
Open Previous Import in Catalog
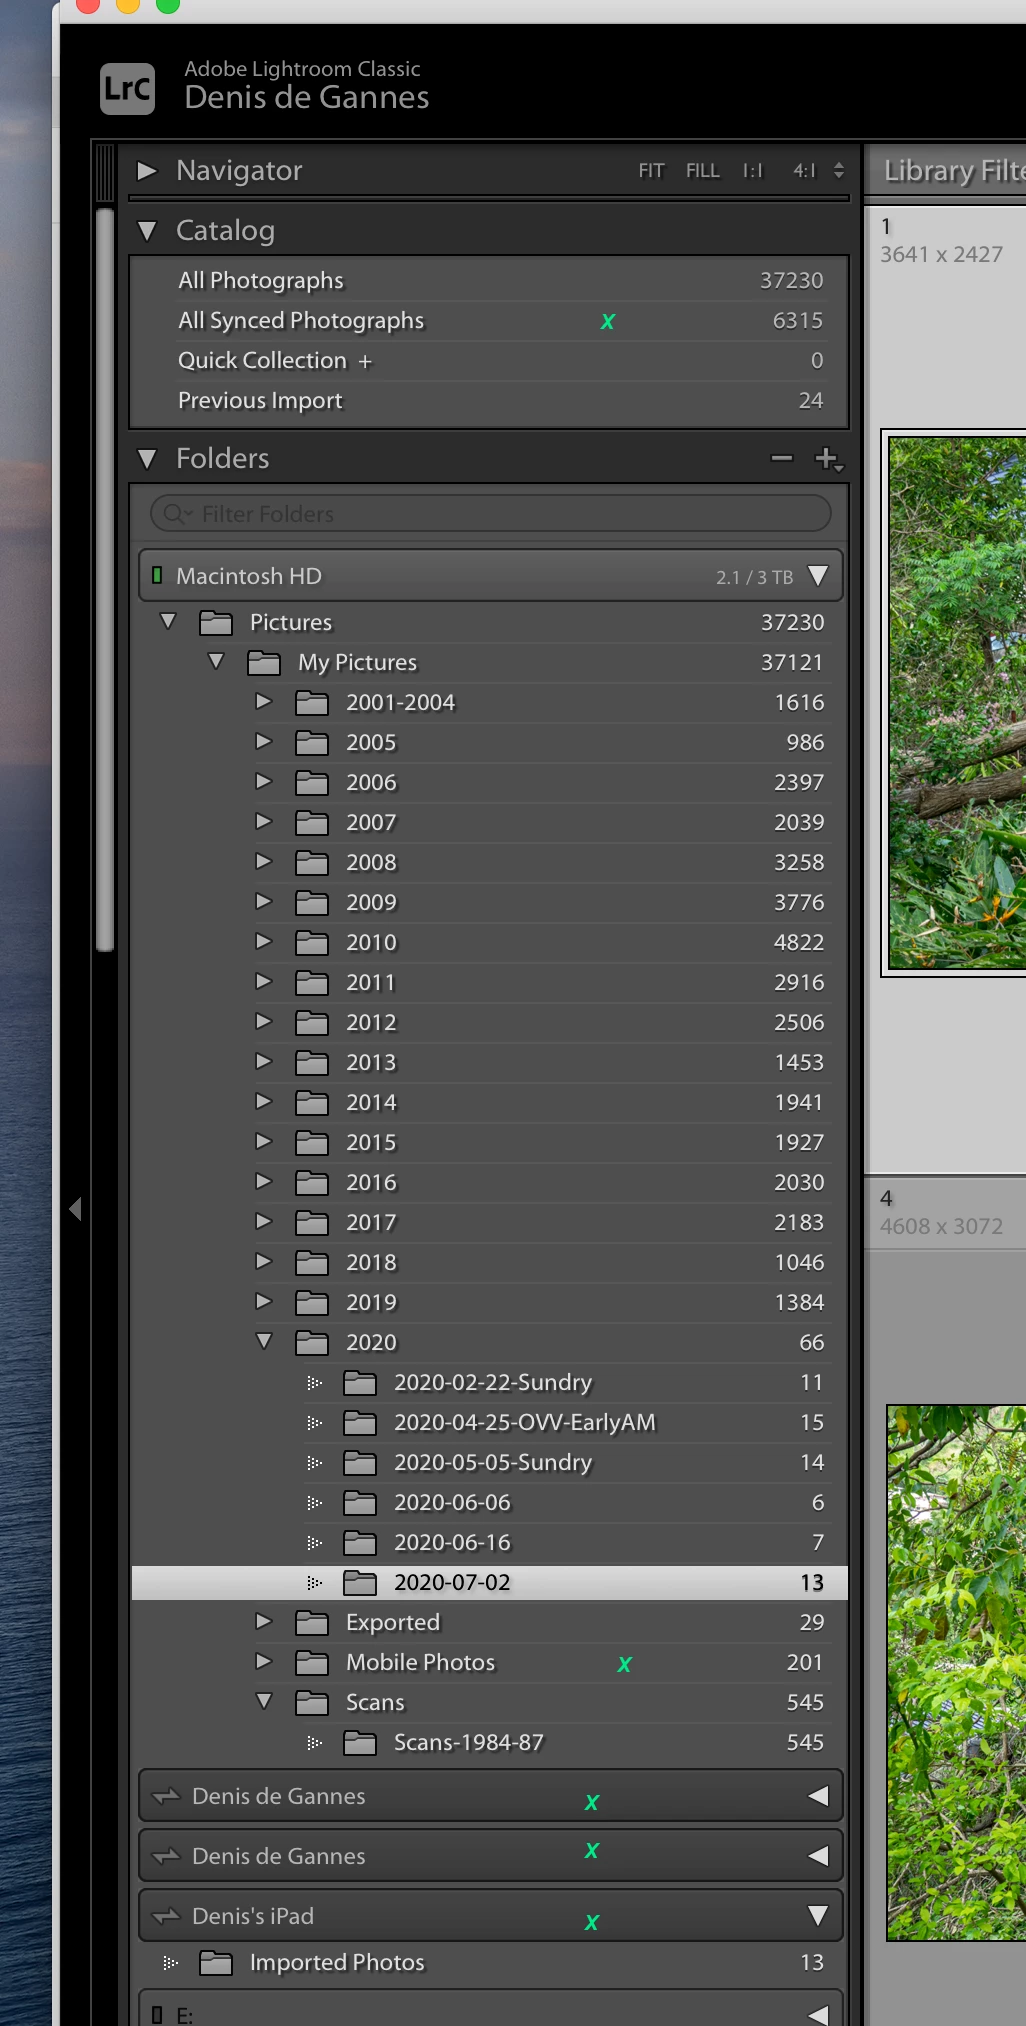click(x=489, y=401)
